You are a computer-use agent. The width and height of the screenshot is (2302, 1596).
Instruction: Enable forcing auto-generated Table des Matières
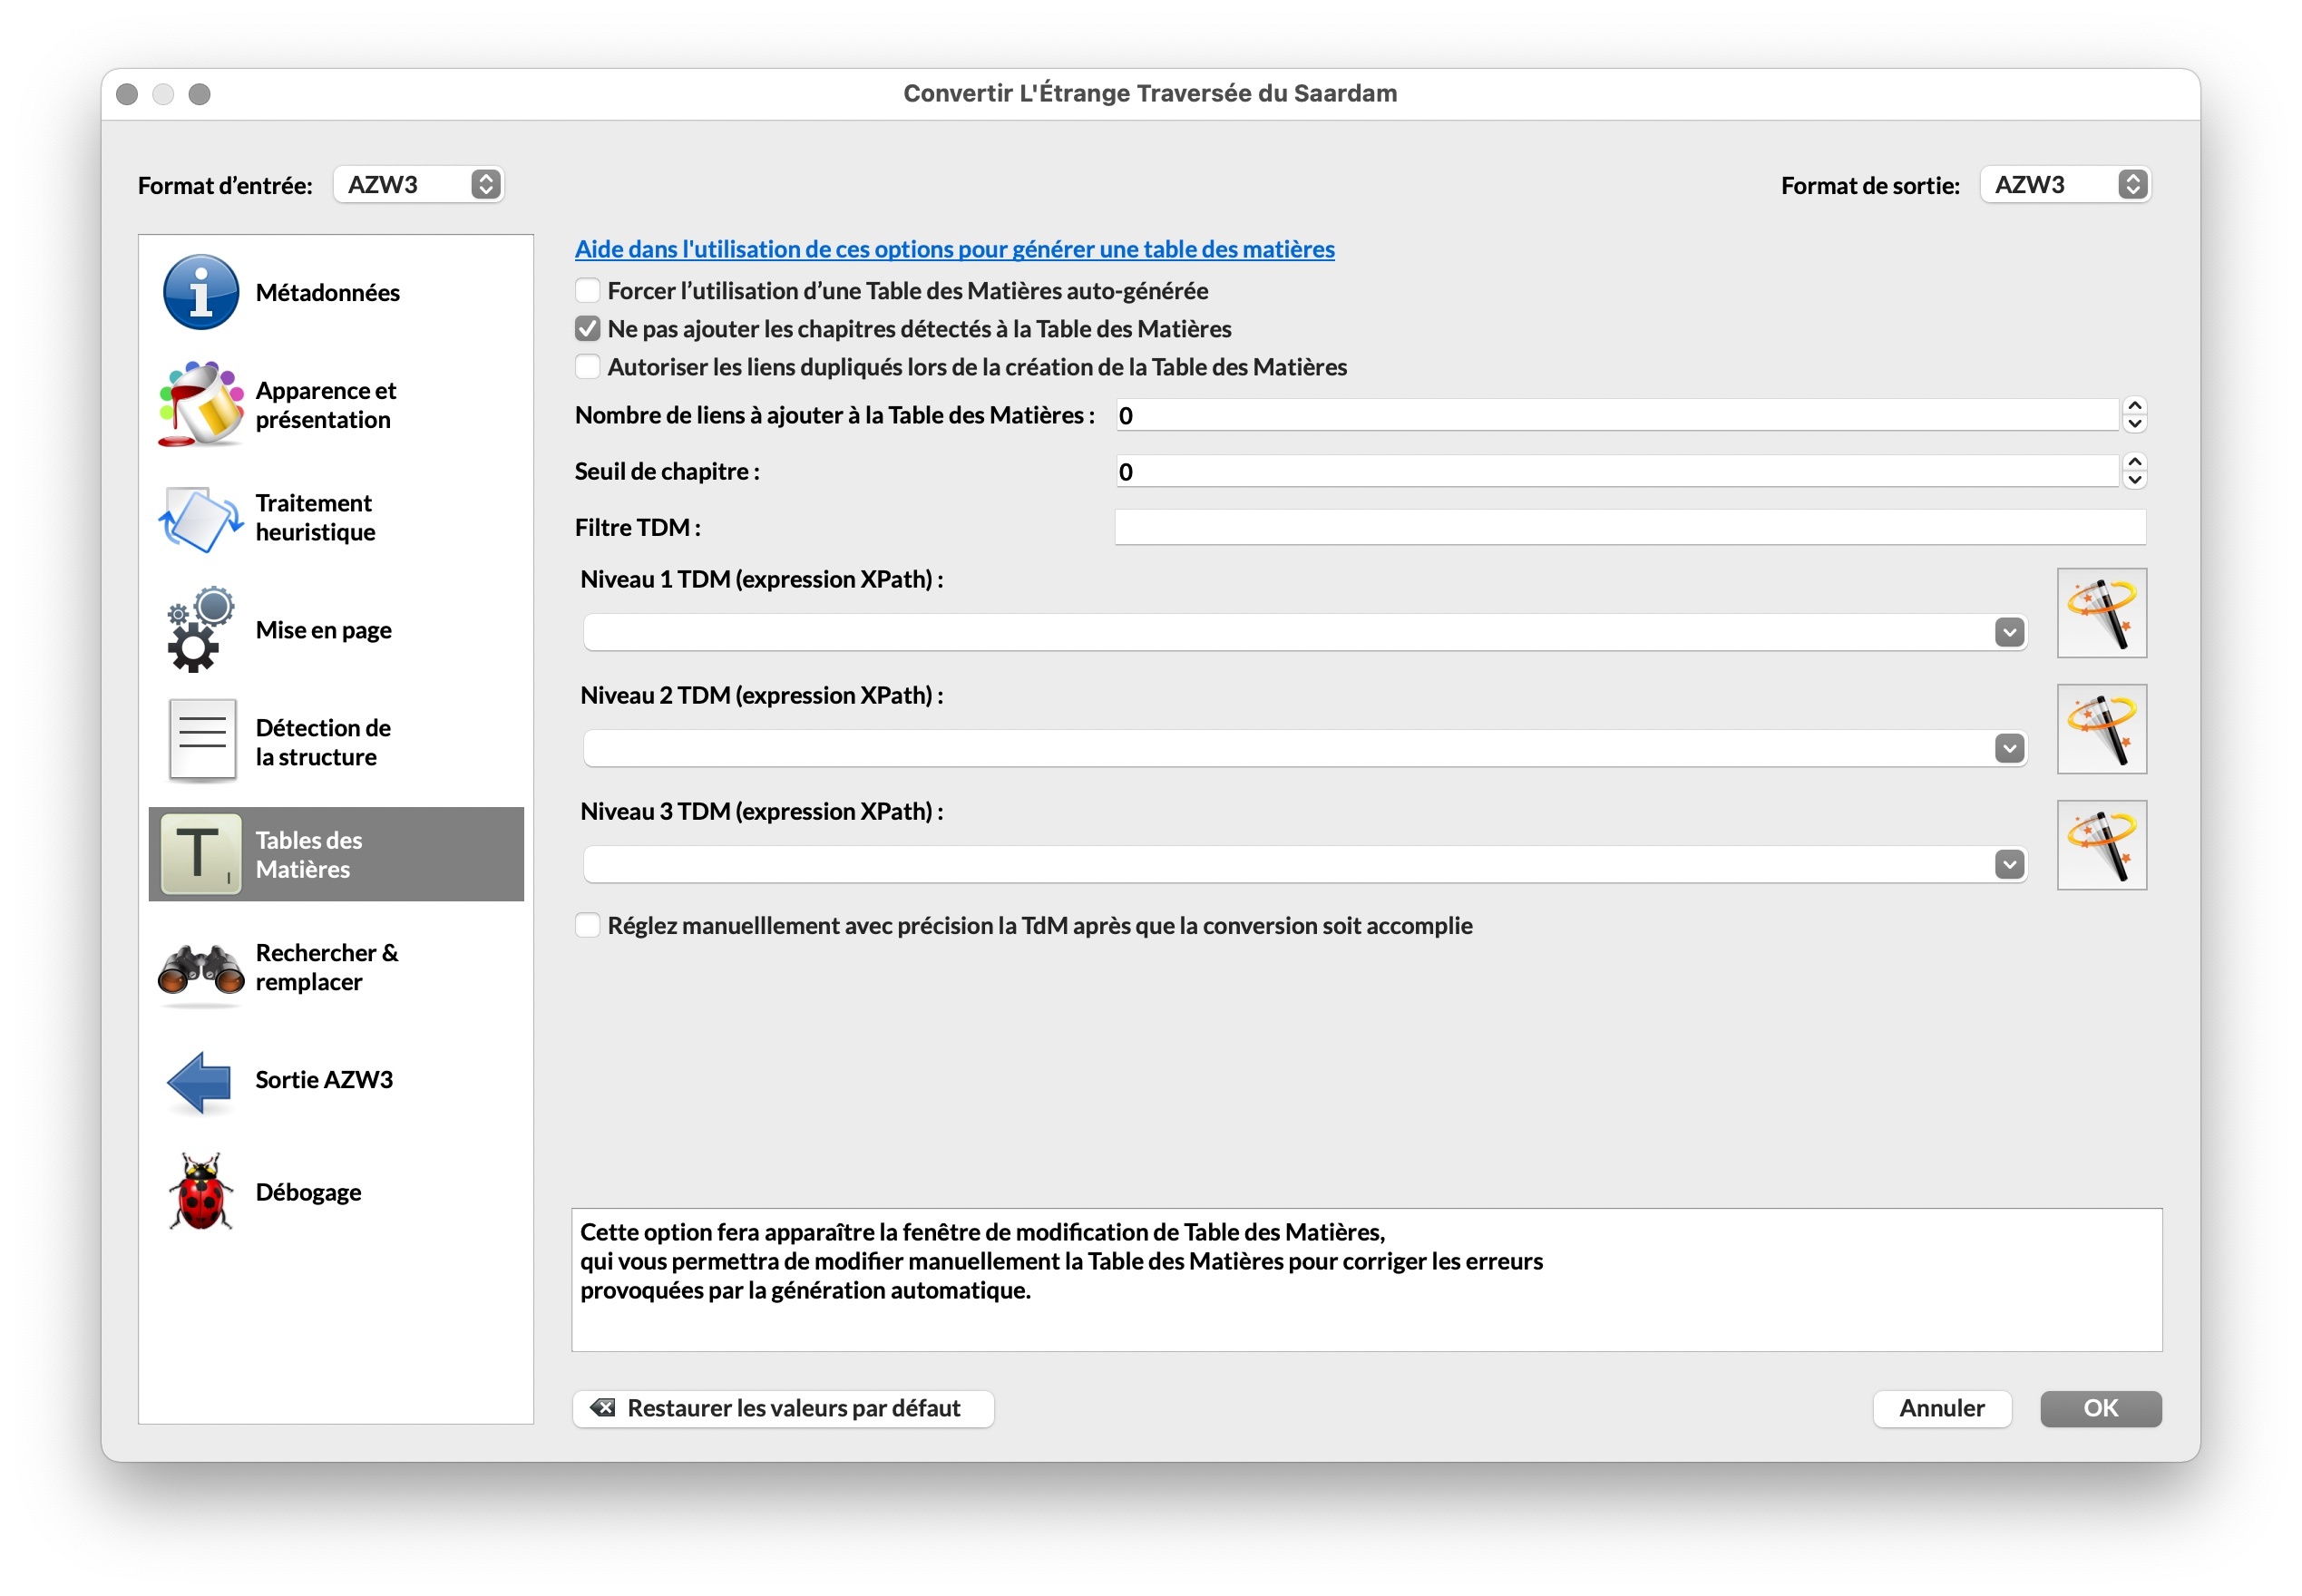pyautogui.click(x=588, y=291)
